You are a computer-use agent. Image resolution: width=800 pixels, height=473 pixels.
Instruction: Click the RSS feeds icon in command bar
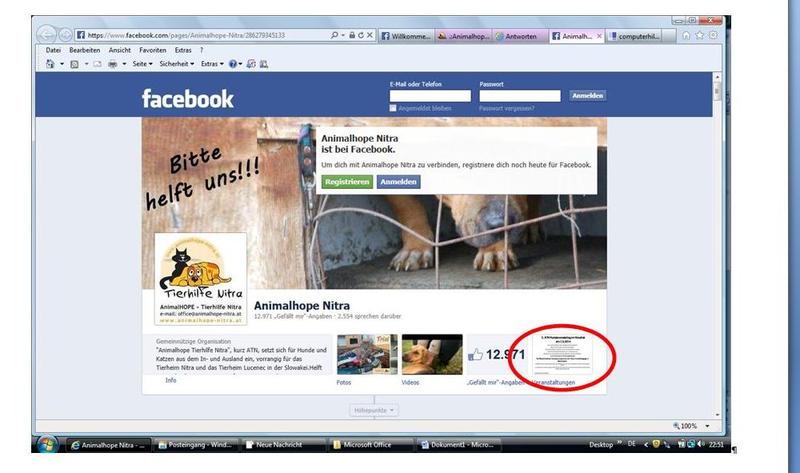(x=74, y=64)
